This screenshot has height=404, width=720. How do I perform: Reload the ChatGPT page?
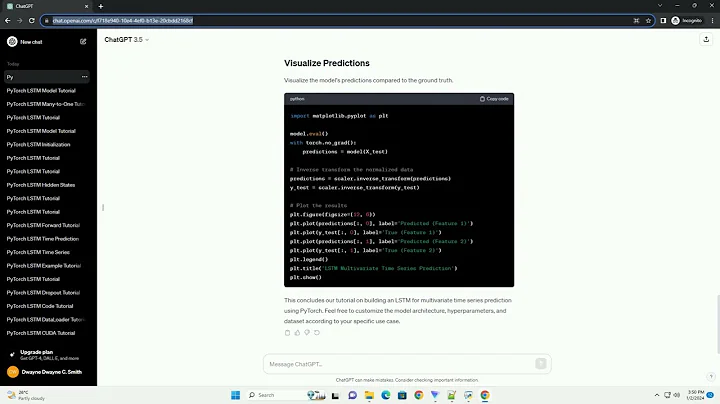[x=32, y=21]
